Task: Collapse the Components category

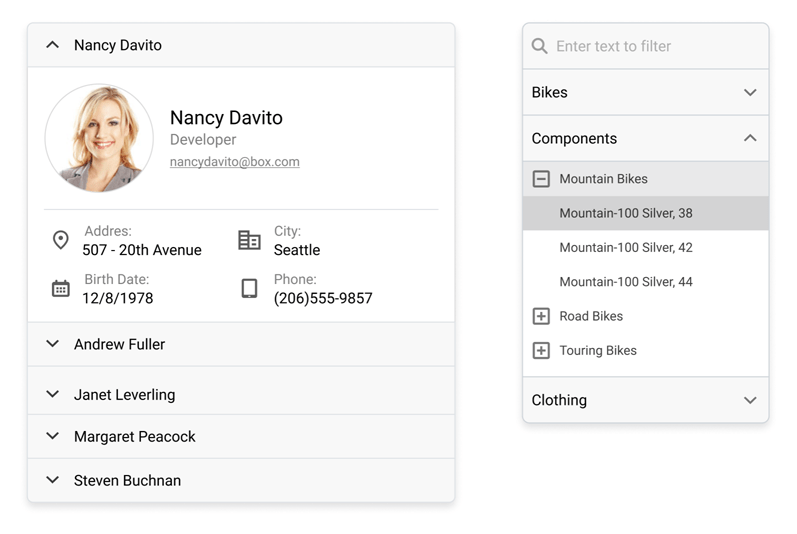Action: click(x=750, y=138)
